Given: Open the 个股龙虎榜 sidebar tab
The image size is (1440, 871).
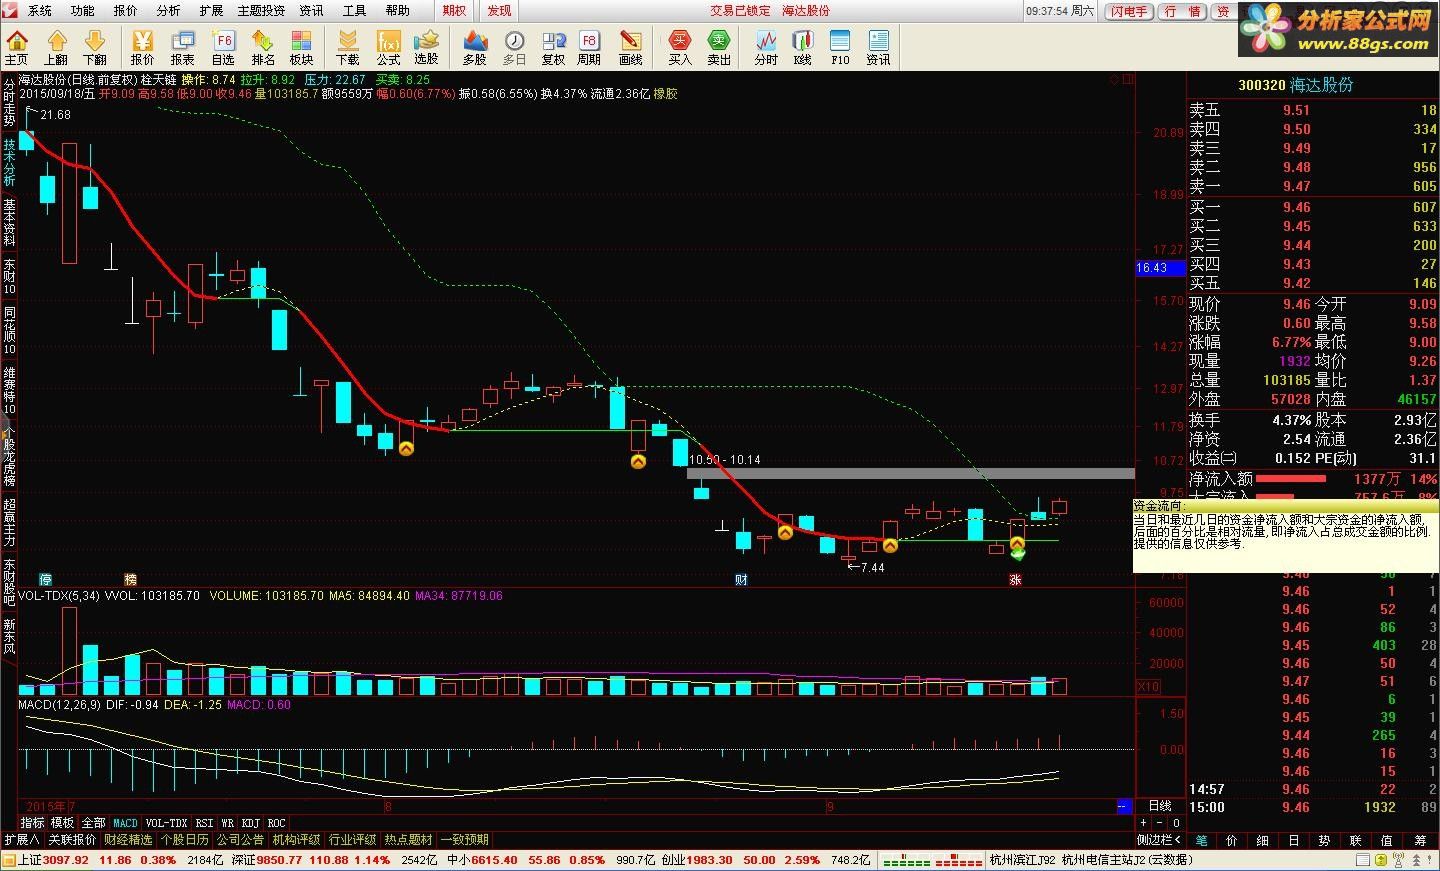Looking at the screenshot, I should coord(9,455).
